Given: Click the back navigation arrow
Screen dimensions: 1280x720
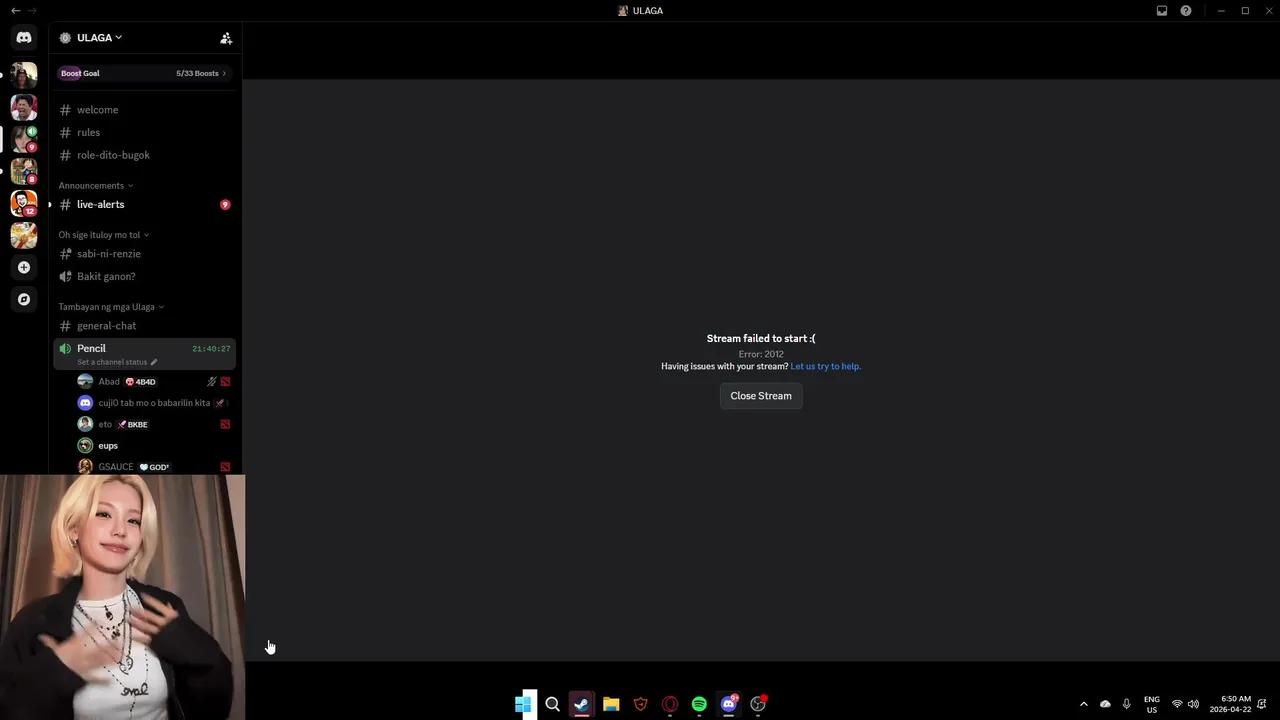Looking at the screenshot, I should click(15, 11).
